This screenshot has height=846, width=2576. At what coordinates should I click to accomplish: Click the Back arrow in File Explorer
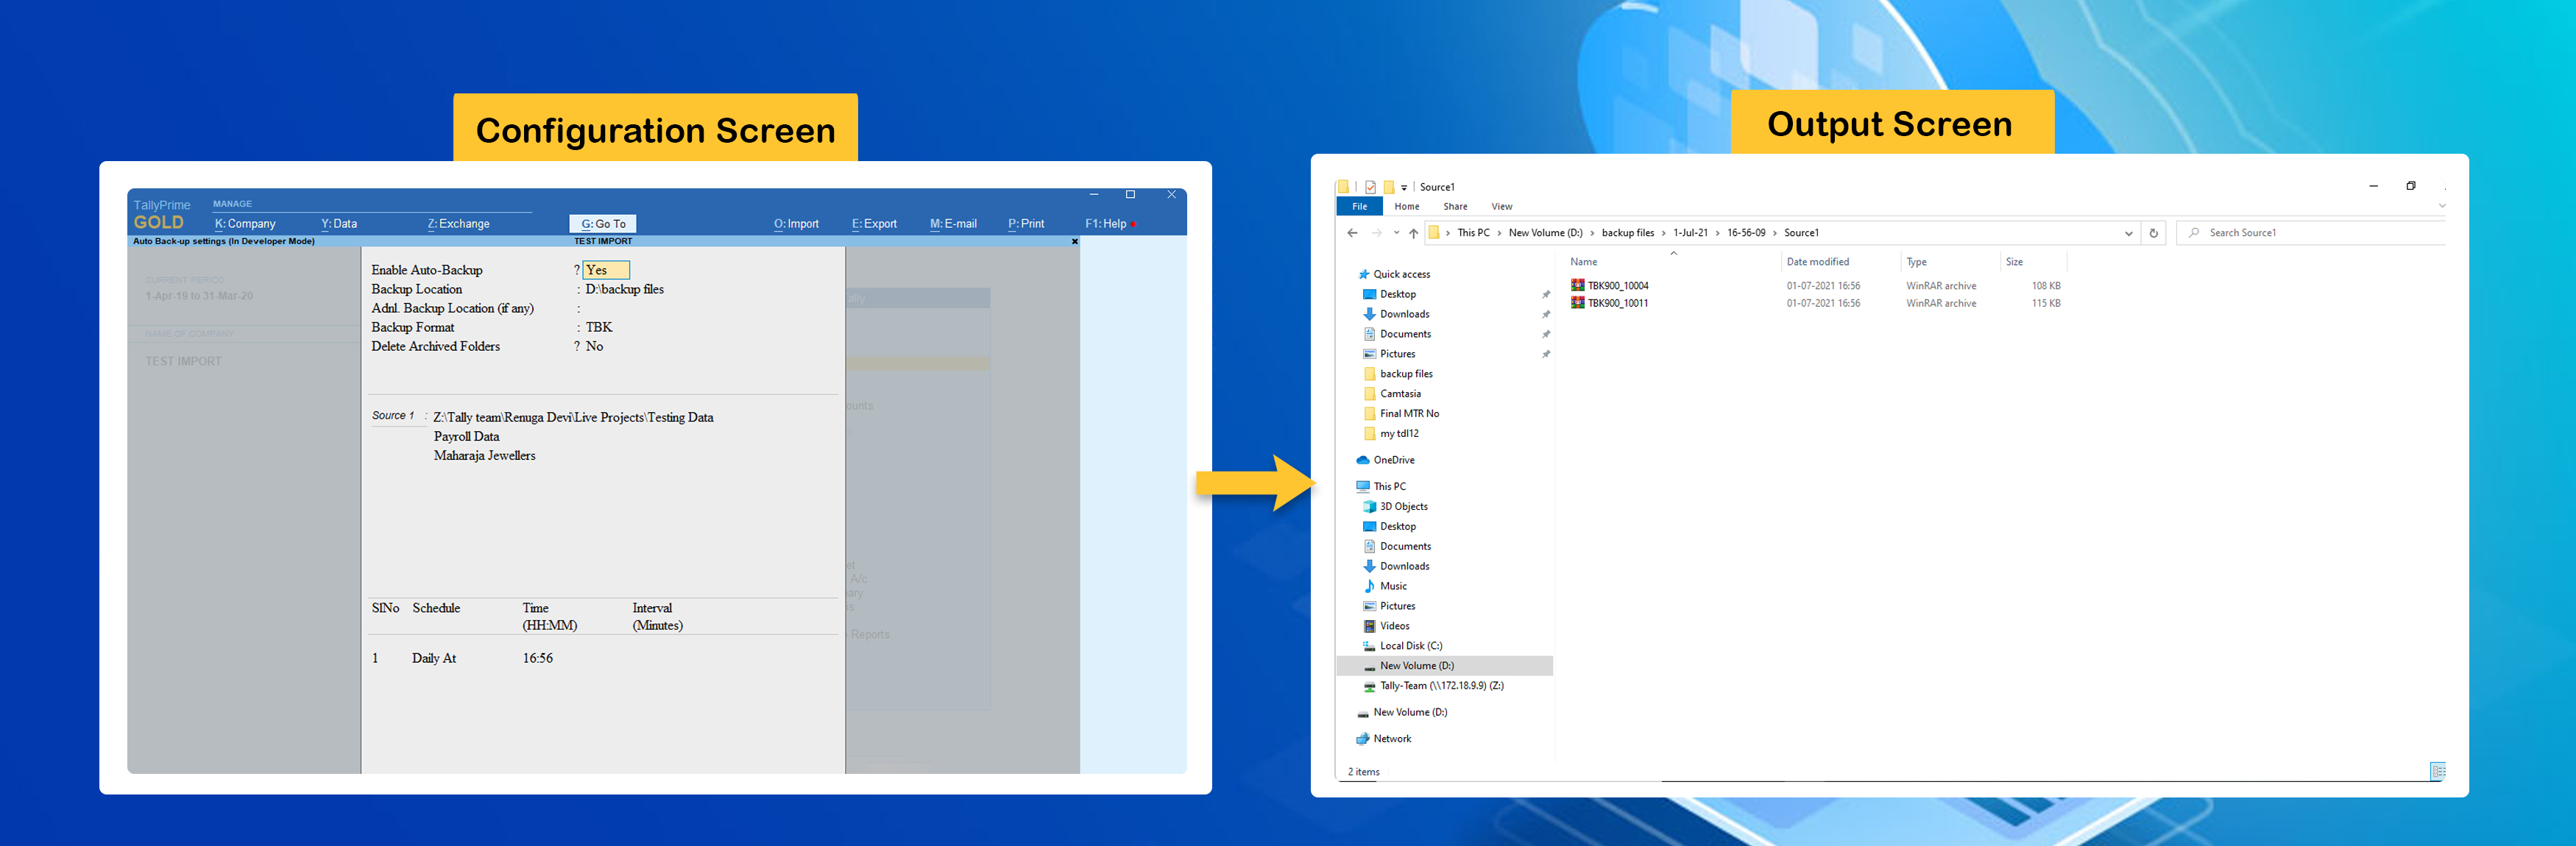pos(1352,233)
